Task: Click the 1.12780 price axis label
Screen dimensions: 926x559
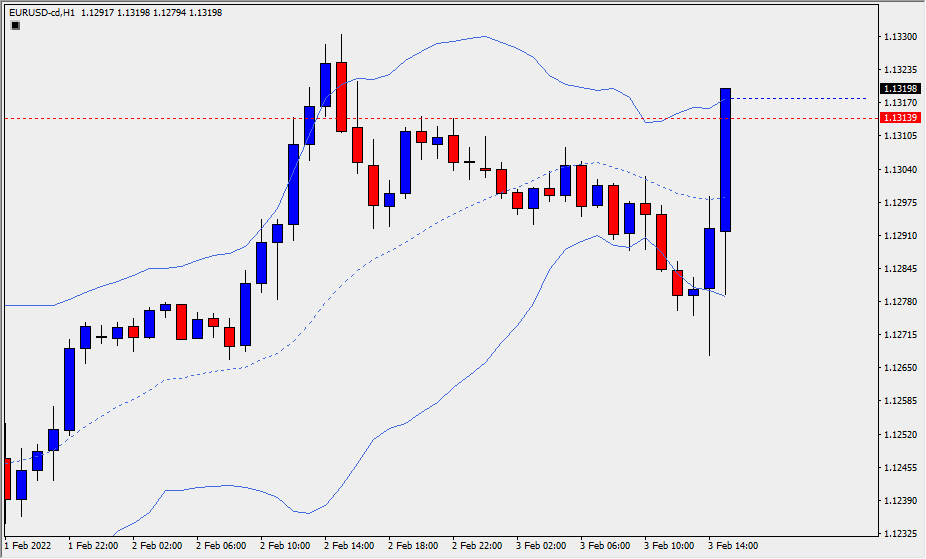Action: coord(901,301)
